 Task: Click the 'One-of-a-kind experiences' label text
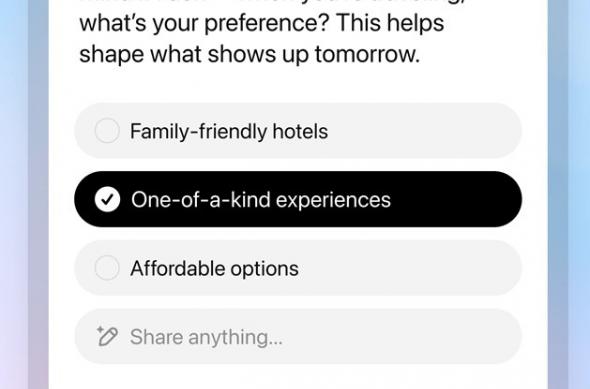click(261, 200)
